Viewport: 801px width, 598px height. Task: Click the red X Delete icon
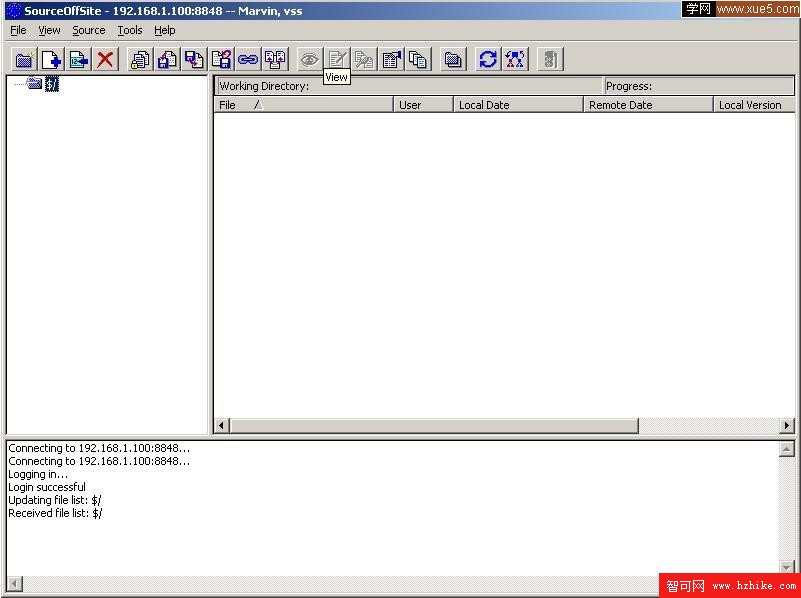(105, 60)
